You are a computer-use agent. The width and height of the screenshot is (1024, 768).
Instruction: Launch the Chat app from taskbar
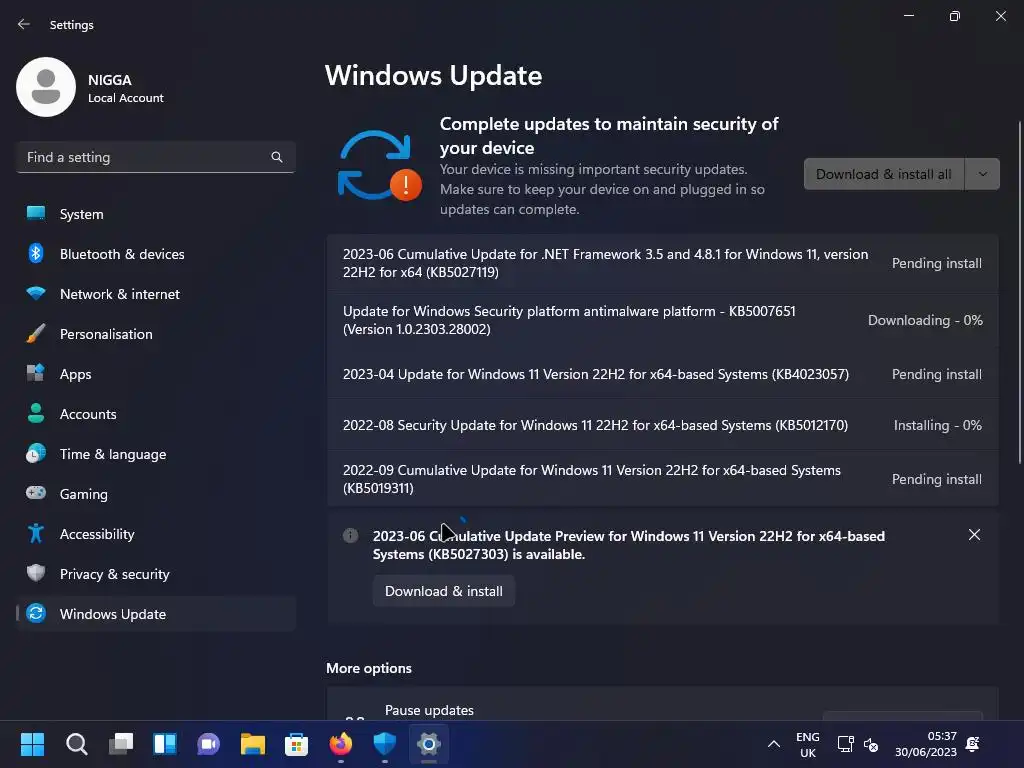208,744
